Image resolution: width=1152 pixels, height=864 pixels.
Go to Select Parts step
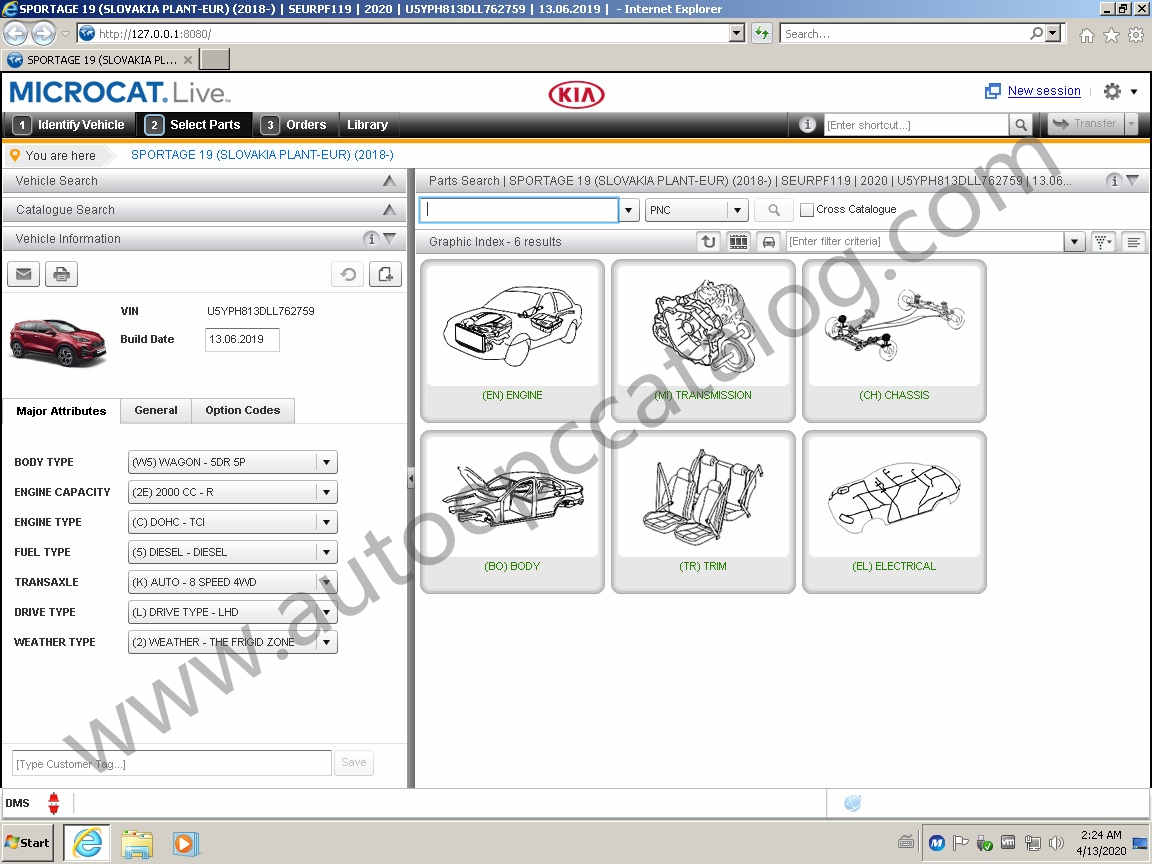coord(194,125)
